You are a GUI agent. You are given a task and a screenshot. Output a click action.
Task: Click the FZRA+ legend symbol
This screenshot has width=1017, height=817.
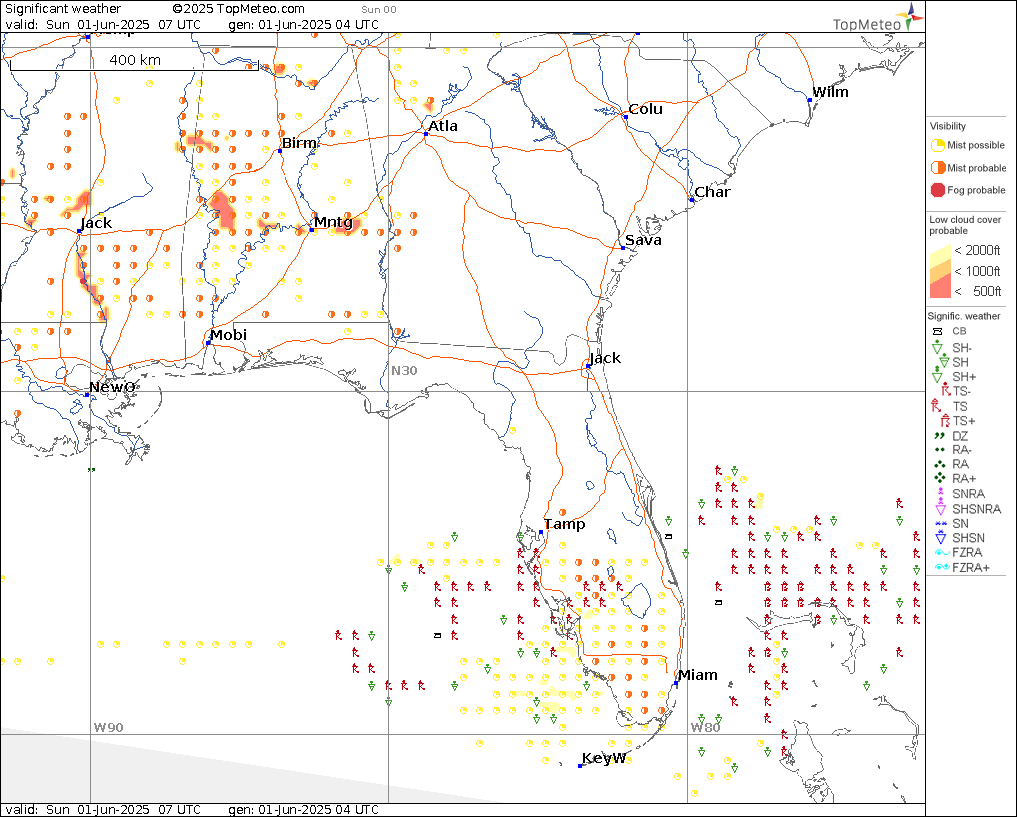pos(942,567)
